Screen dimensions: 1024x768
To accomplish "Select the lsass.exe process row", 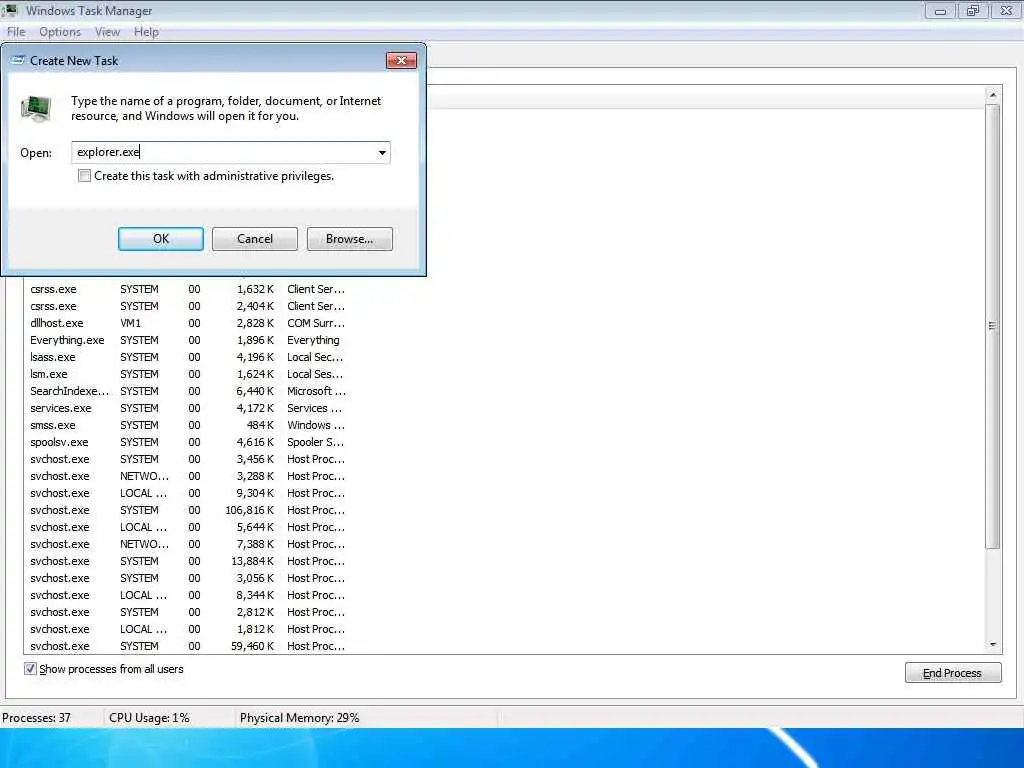I will tap(187, 357).
